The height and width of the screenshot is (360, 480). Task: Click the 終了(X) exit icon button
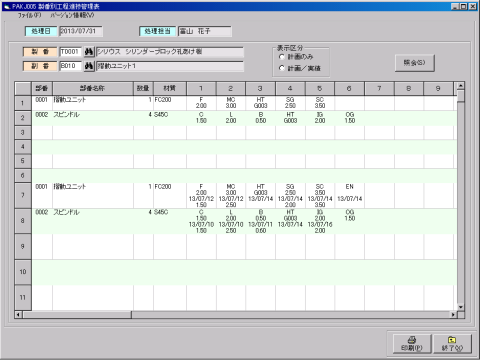(x=452, y=344)
